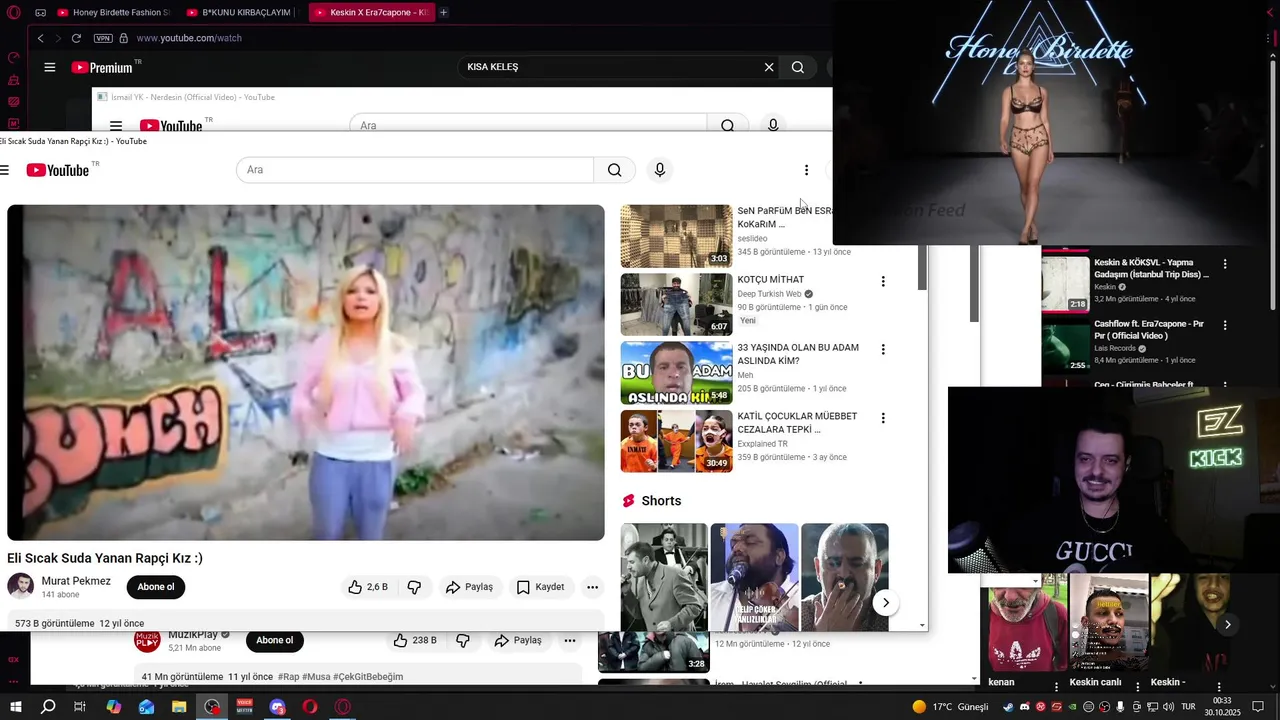Screen dimensions: 1280x720
Task: Open File Explorer from the taskbar
Action: [179, 707]
